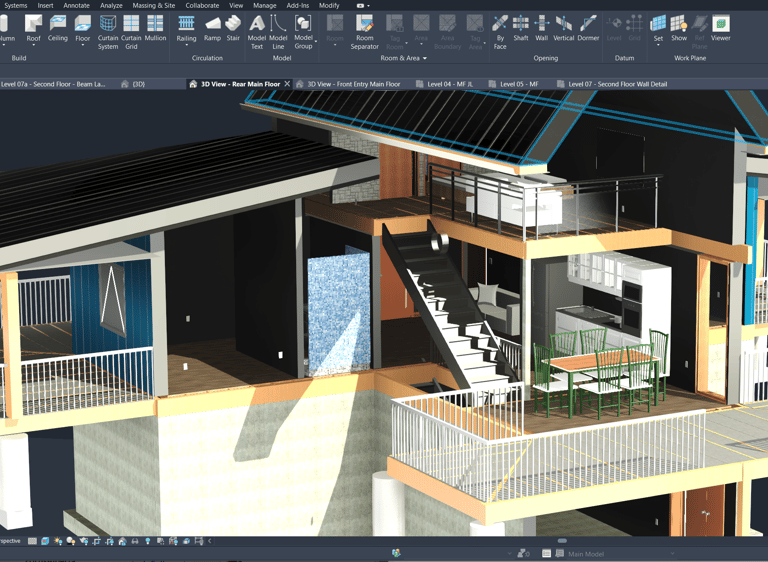Toggle Temporary Hide/Isolate glasses icon

click(x=135, y=541)
